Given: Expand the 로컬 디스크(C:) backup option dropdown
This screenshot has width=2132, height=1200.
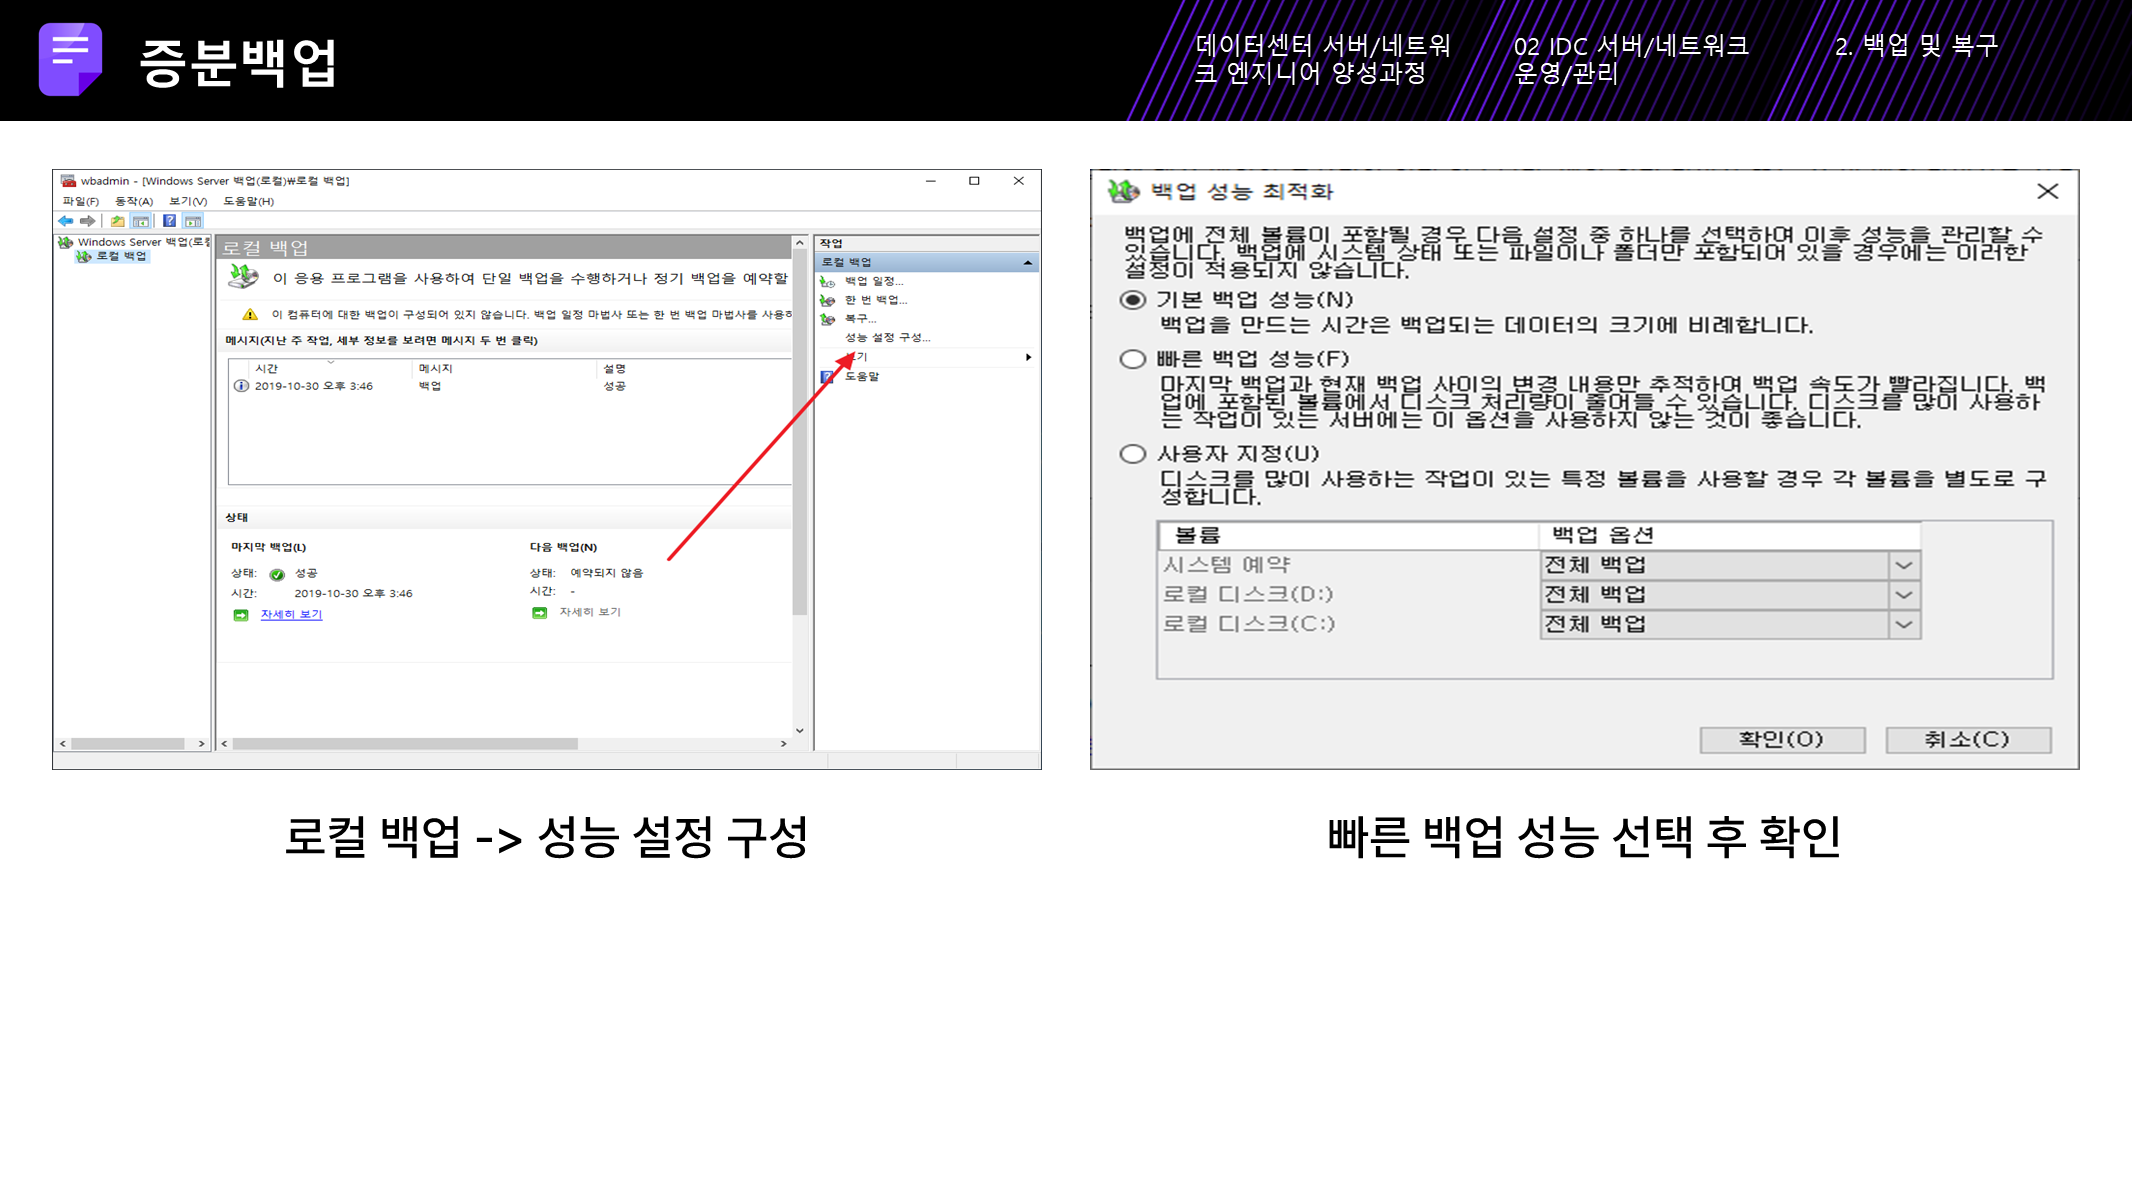Looking at the screenshot, I should pos(1903,625).
